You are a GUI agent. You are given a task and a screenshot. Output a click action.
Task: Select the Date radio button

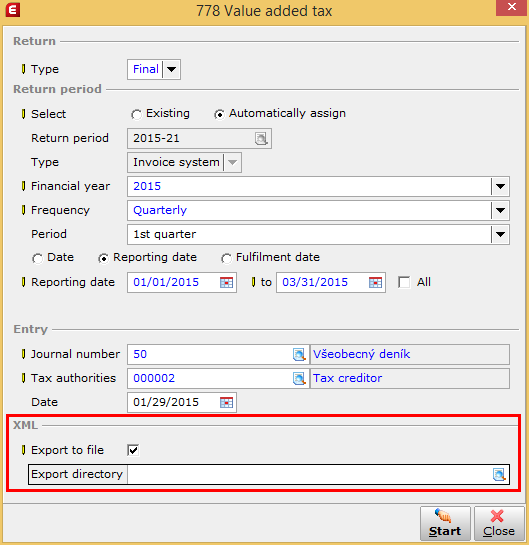tap(37, 258)
